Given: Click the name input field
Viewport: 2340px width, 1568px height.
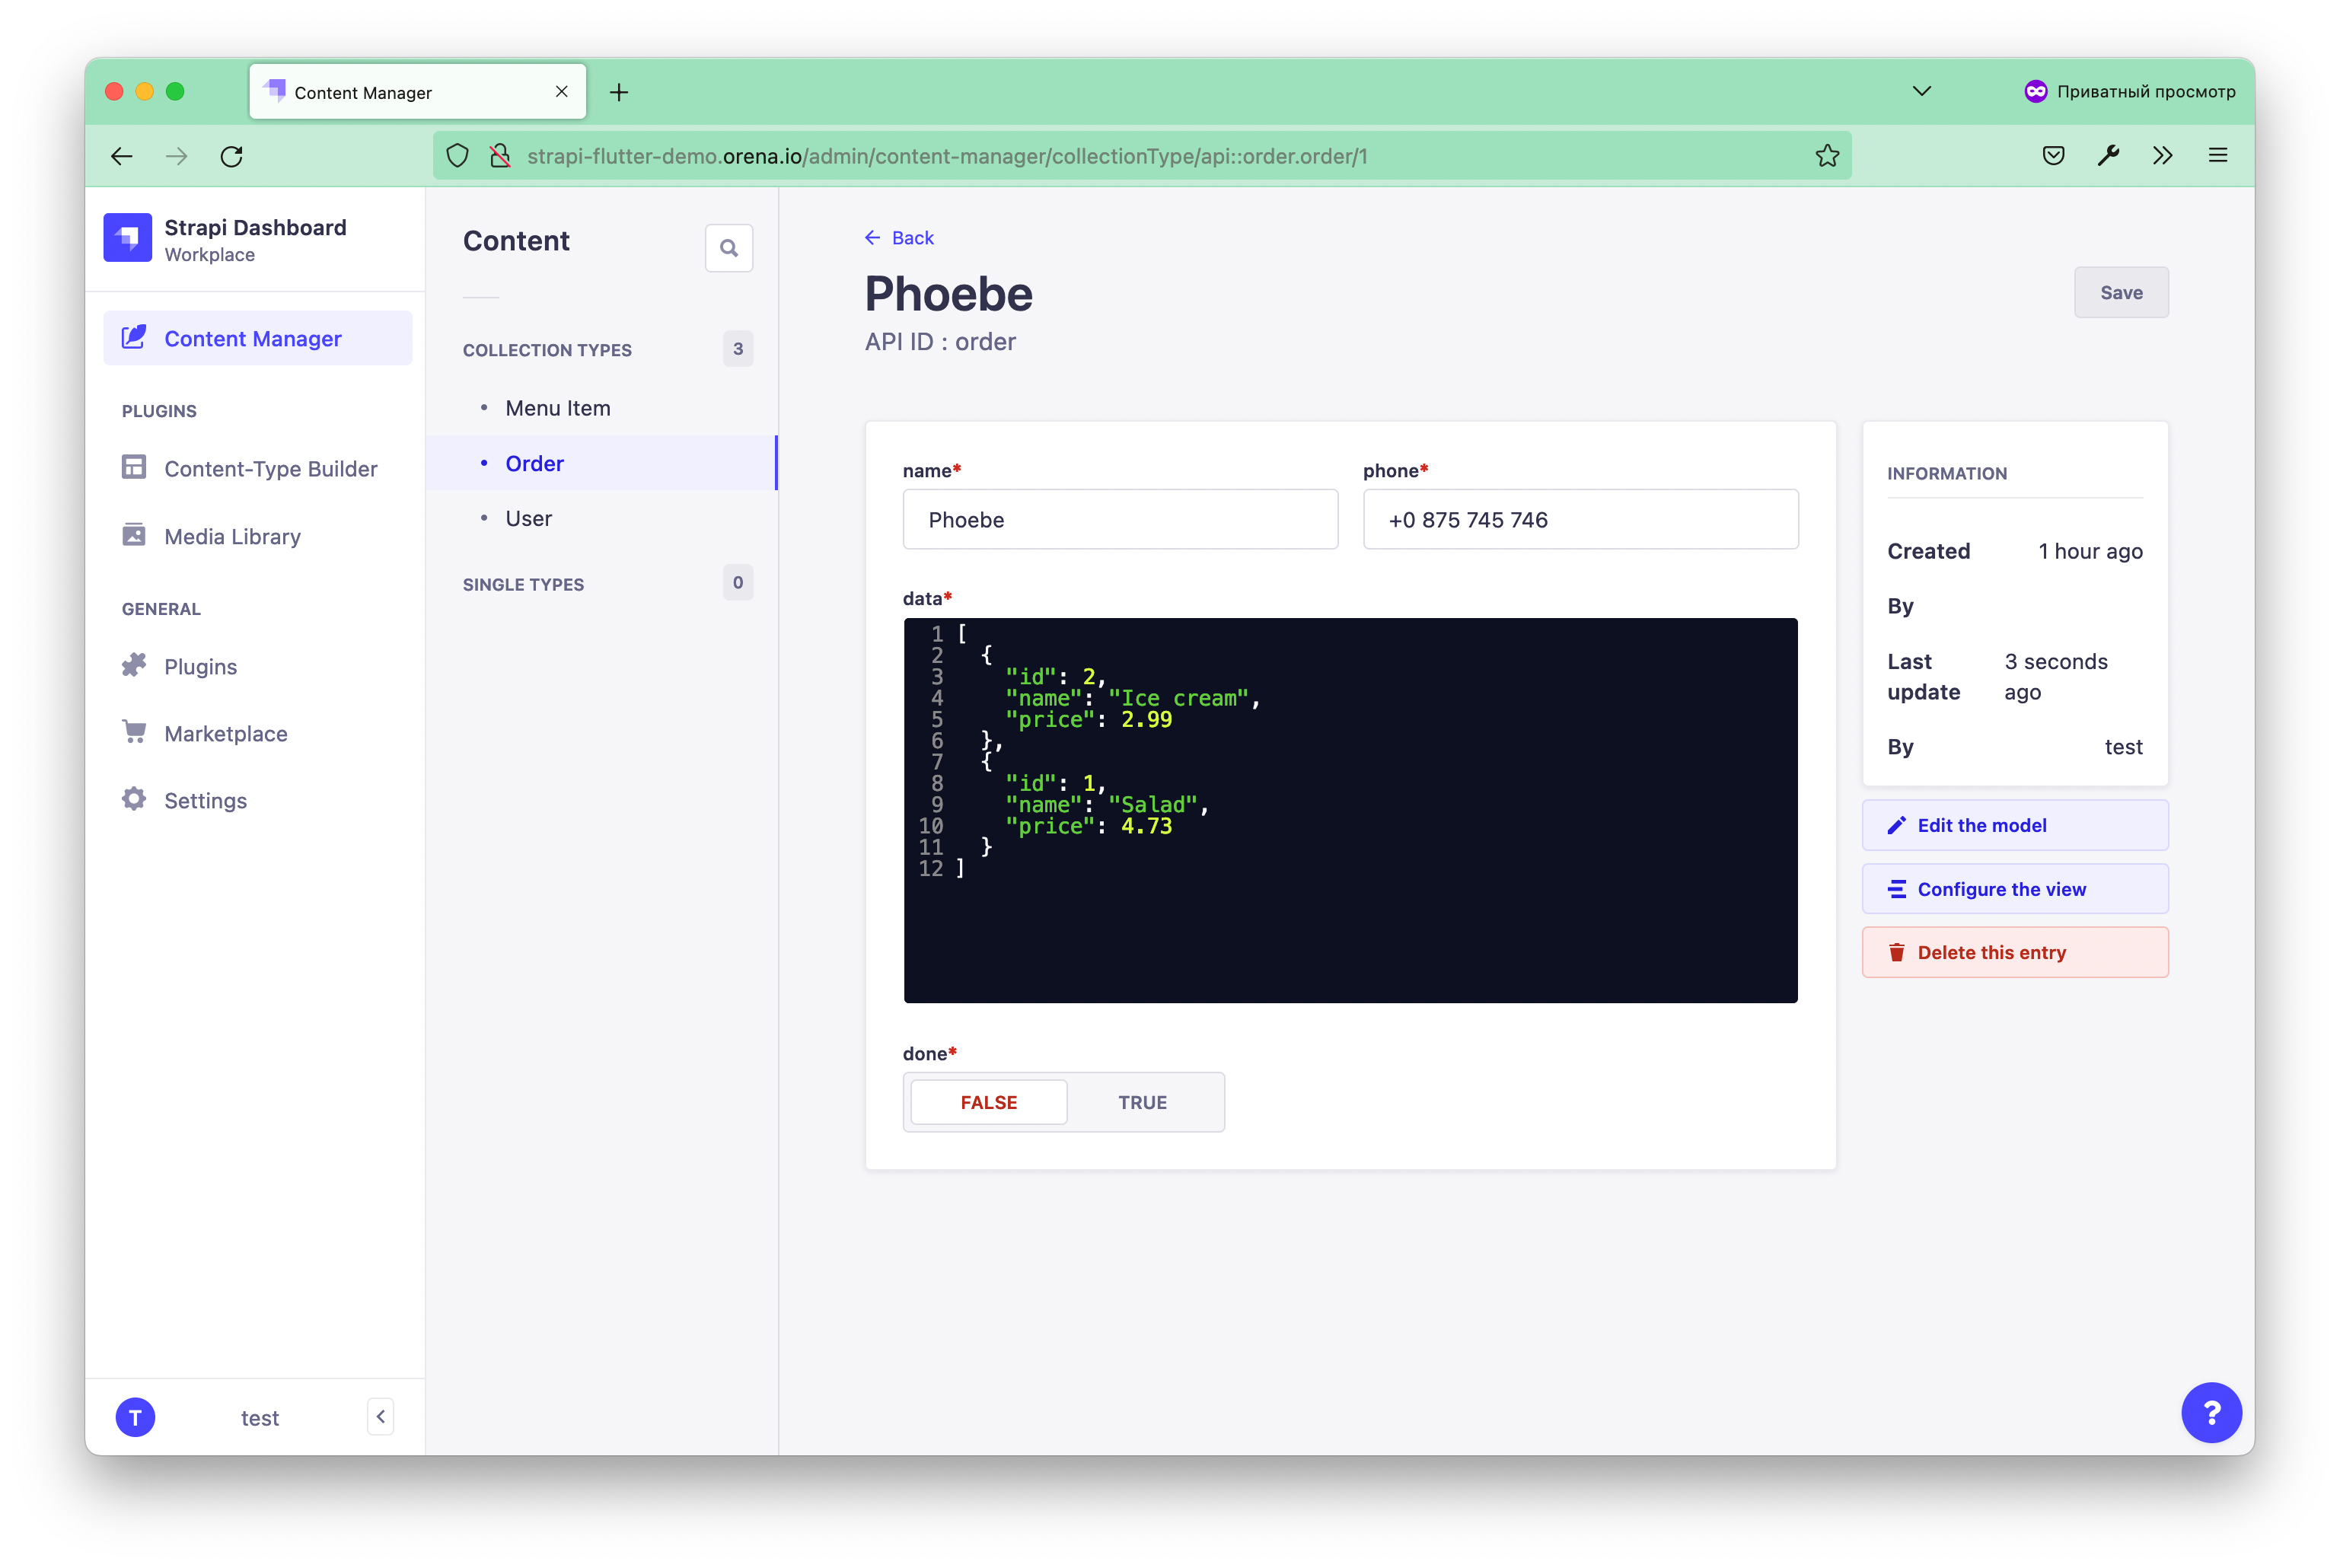Looking at the screenshot, I should (1118, 518).
